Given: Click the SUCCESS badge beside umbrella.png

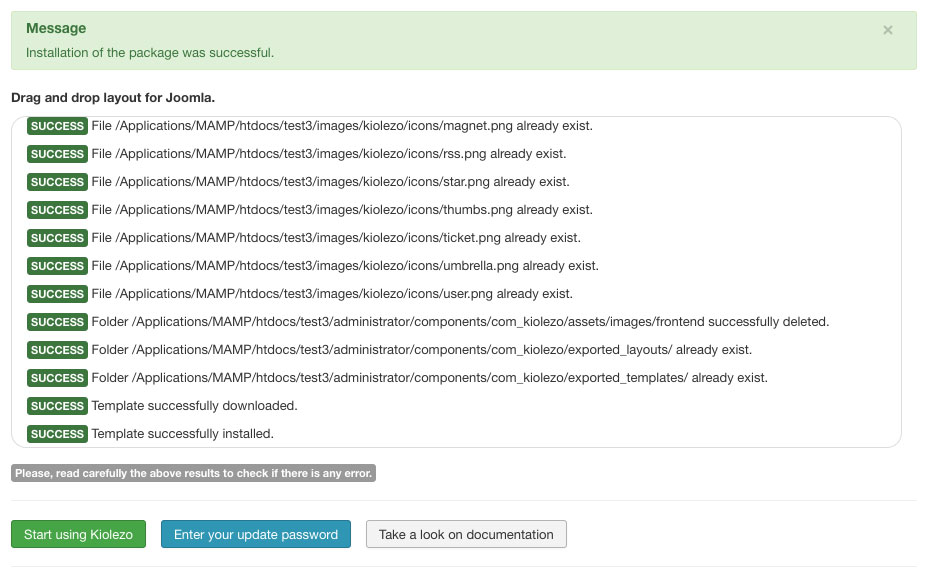Looking at the screenshot, I should [x=57, y=266].
